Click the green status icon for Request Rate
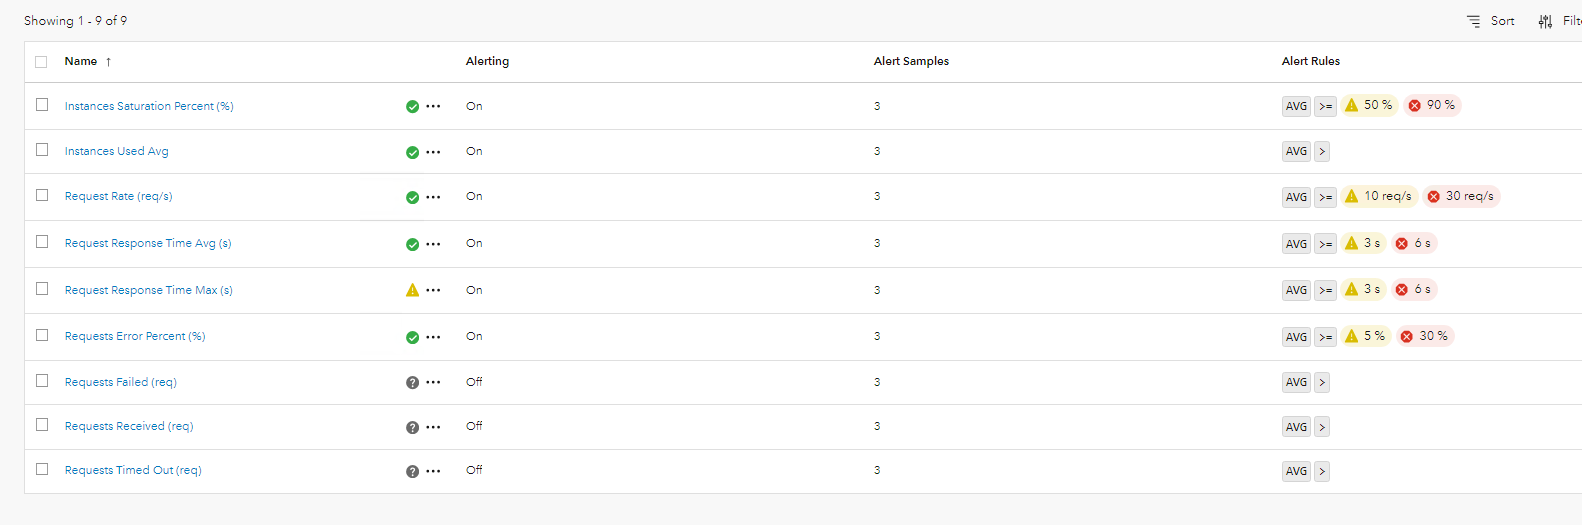The width and height of the screenshot is (1582, 525). 412,197
